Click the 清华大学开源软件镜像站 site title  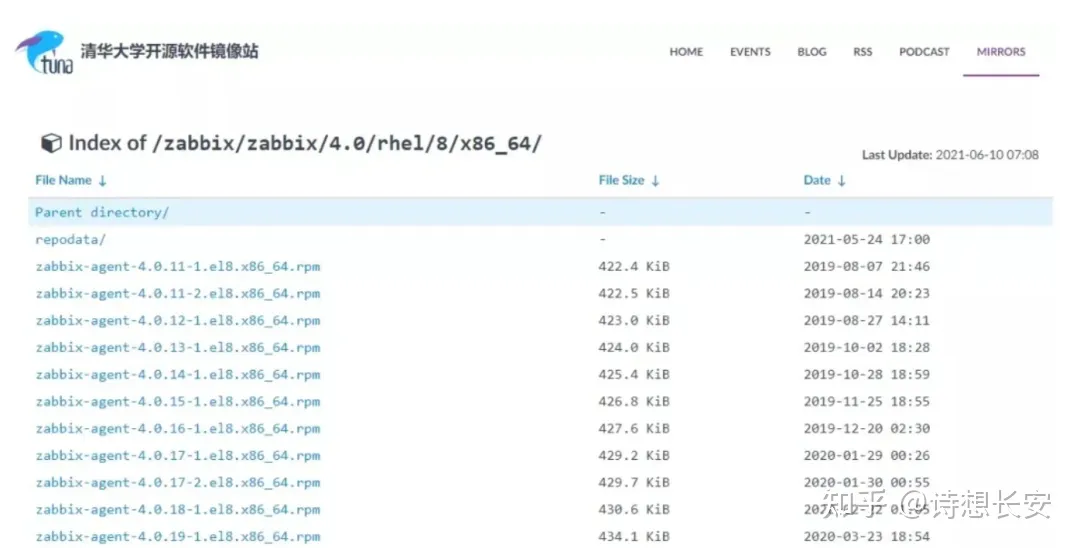(169, 50)
